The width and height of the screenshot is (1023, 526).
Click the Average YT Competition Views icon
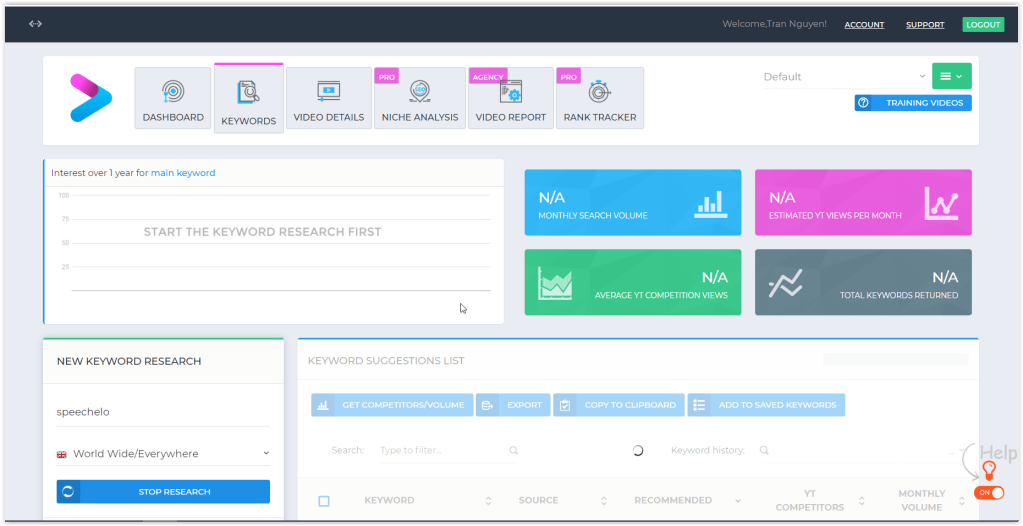[555, 283]
